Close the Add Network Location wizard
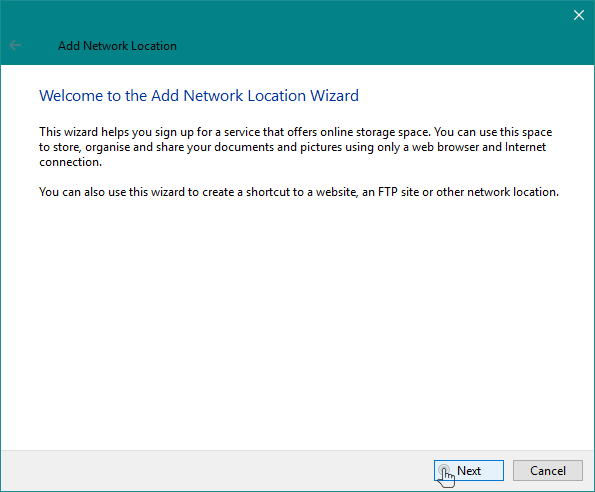 coord(579,15)
